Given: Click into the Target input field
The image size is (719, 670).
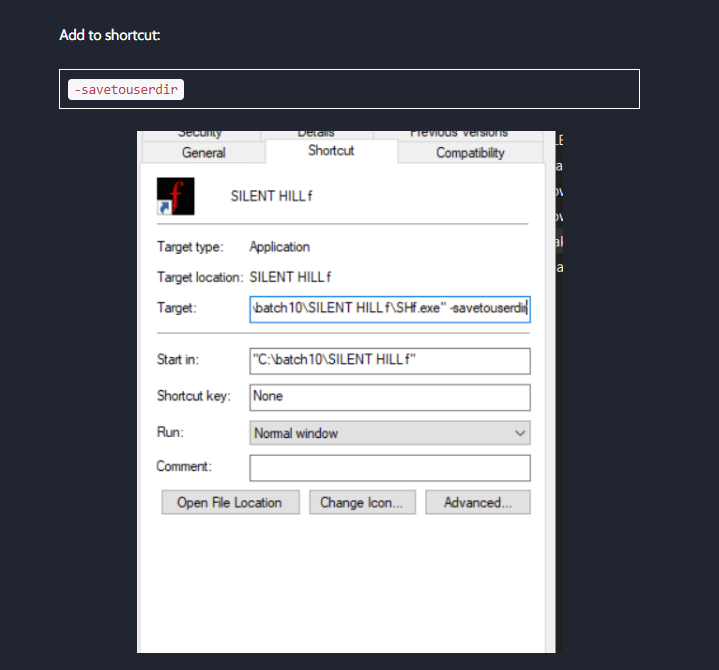Looking at the screenshot, I should (390, 309).
